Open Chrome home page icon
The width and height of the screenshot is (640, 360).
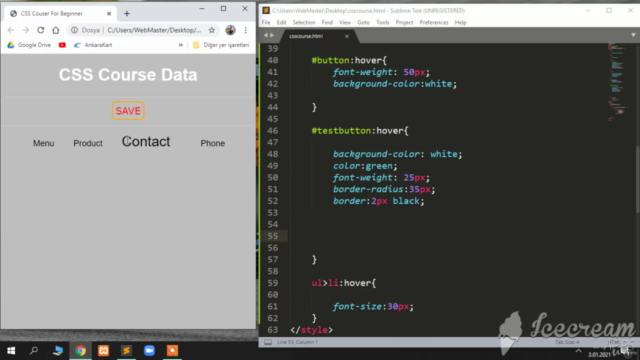tap(56, 30)
